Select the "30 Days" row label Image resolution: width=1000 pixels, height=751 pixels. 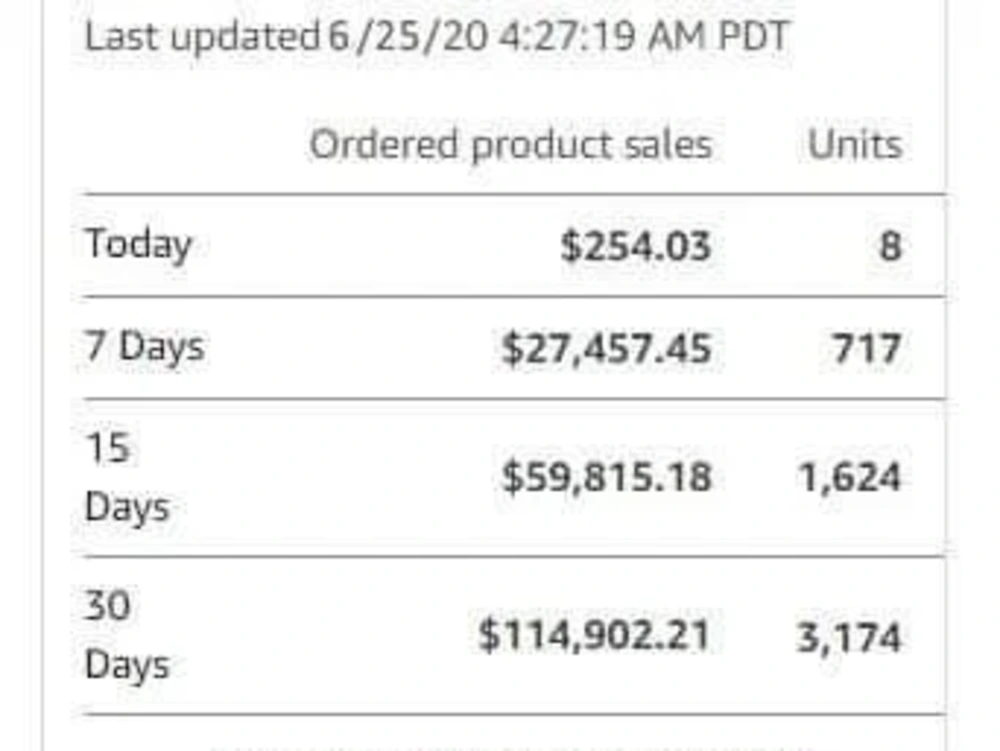point(127,635)
